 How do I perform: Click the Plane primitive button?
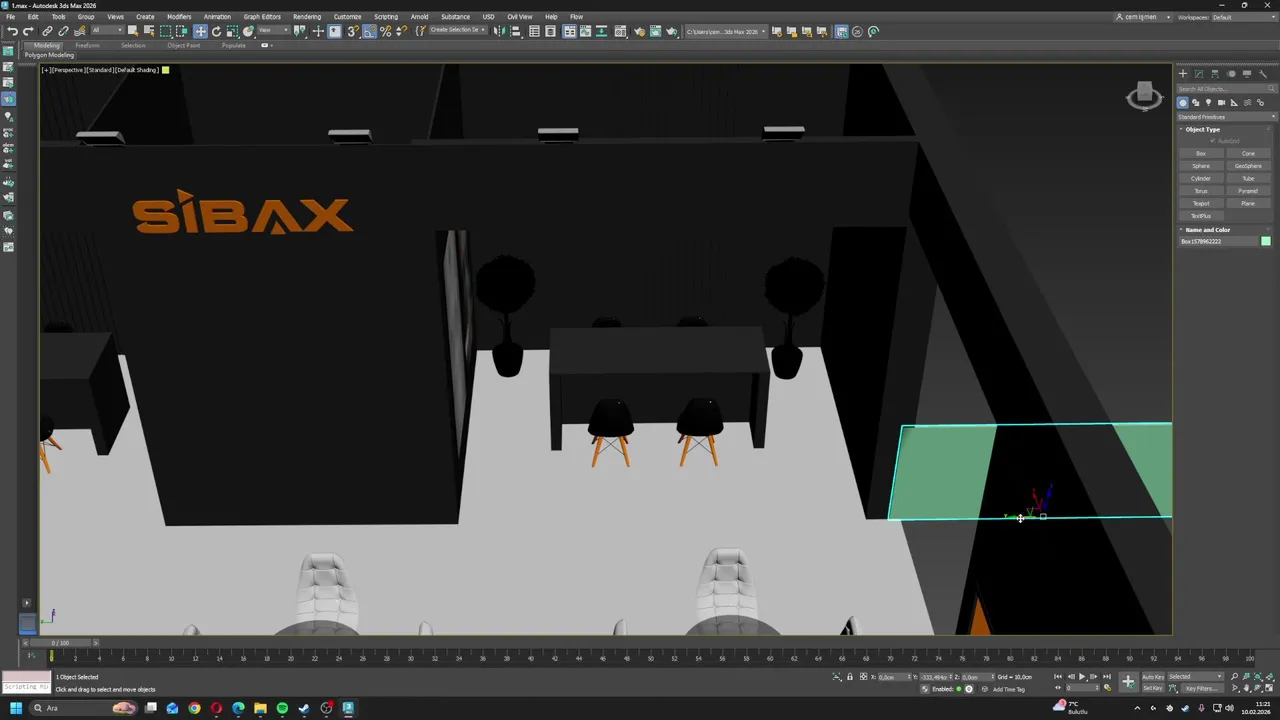pyautogui.click(x=1248, y=203)
